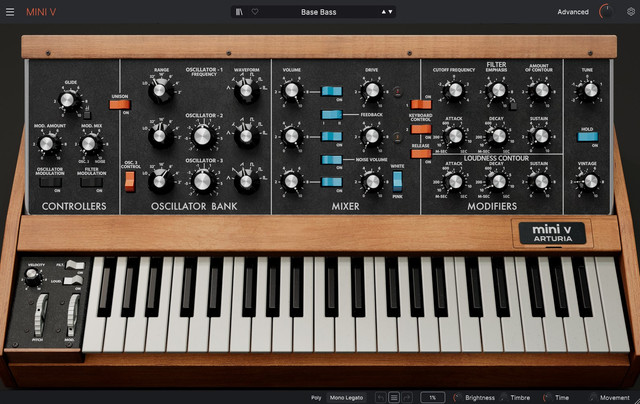Click the Filter Attack knob

[455, 136]
